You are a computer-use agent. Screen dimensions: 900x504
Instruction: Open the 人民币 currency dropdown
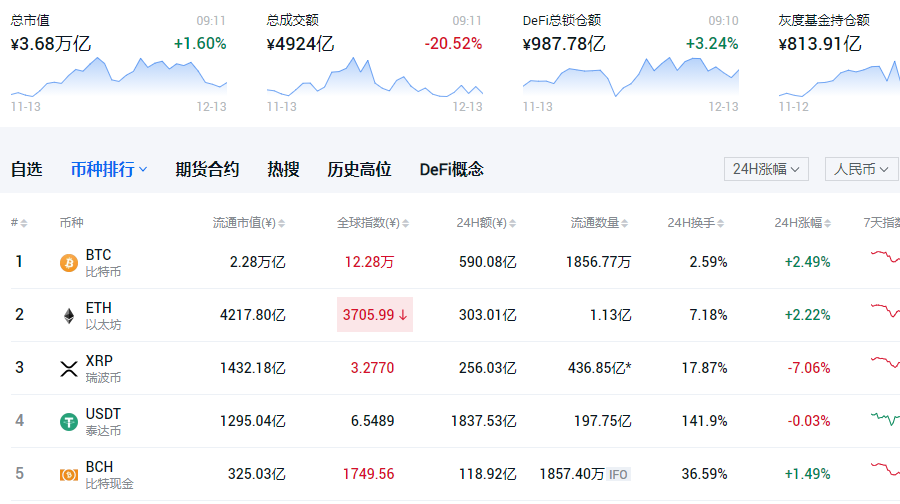click(861, 169)
